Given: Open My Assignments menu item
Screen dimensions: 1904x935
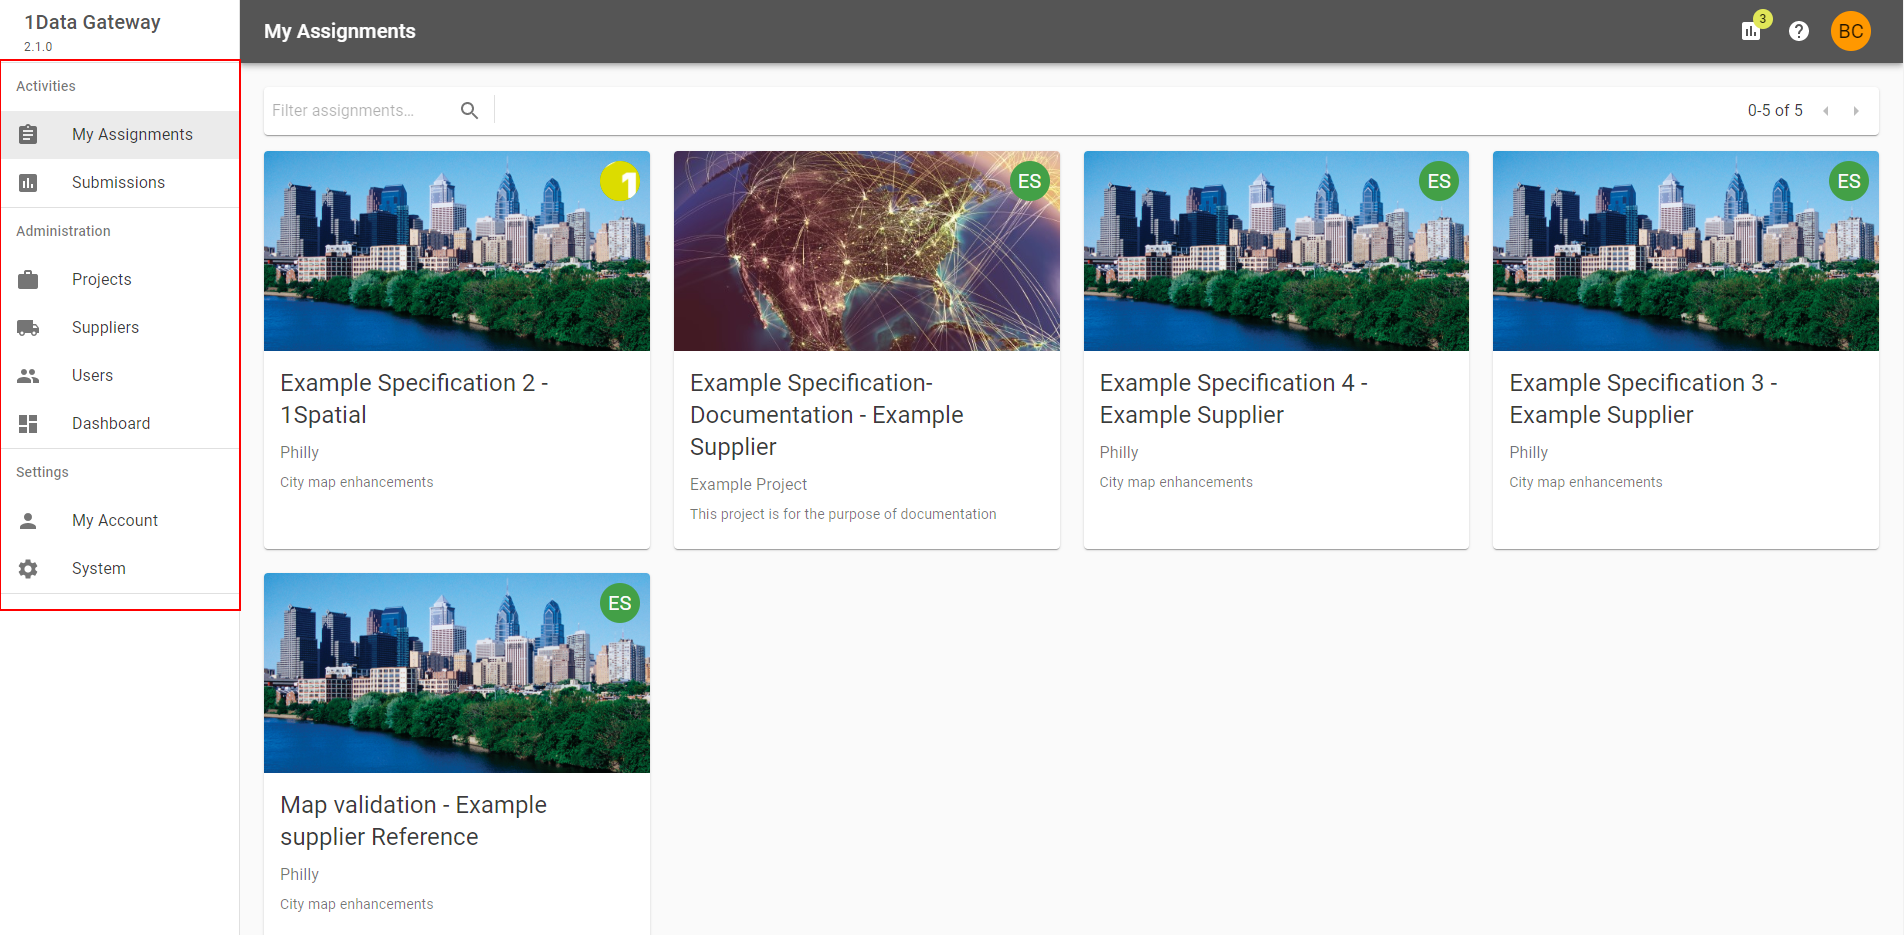Looking at the screenshot, I should [120, 134].
